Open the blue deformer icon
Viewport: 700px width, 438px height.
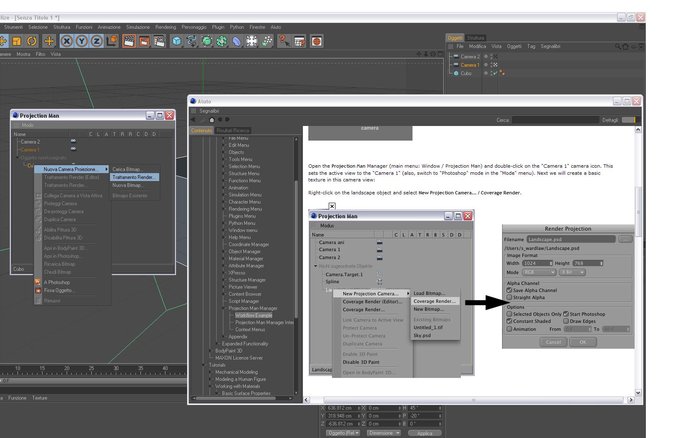tap(237, 42)
